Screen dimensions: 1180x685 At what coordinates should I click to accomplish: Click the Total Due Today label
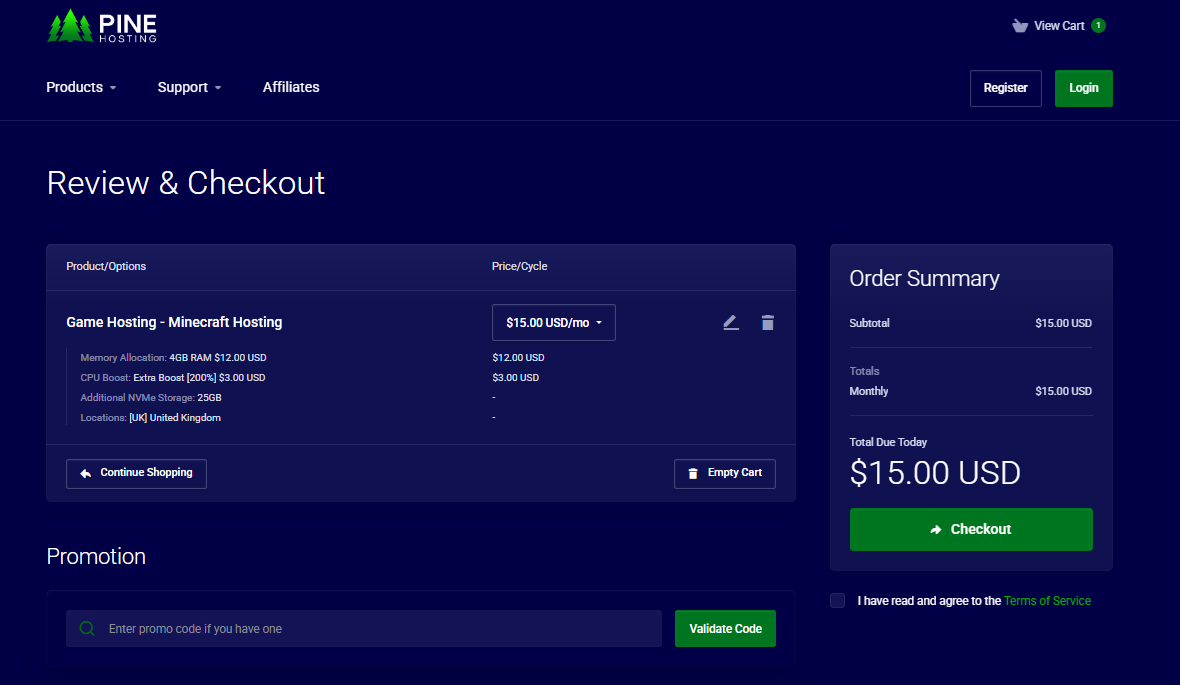888,442
